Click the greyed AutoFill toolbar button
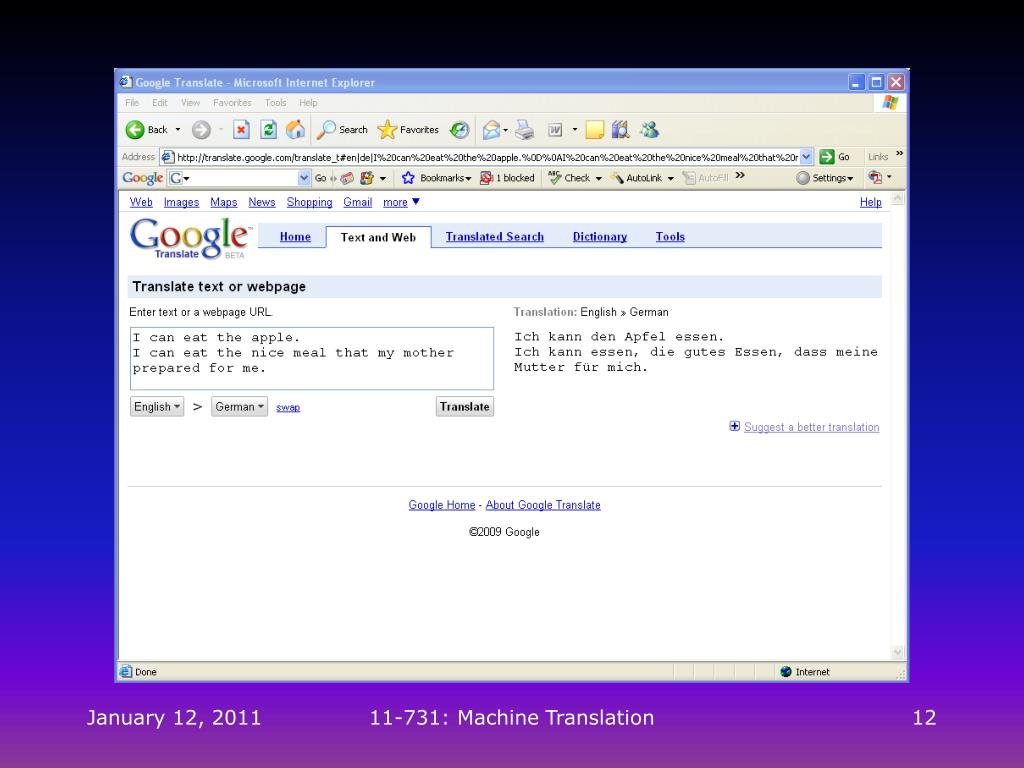 705,178
